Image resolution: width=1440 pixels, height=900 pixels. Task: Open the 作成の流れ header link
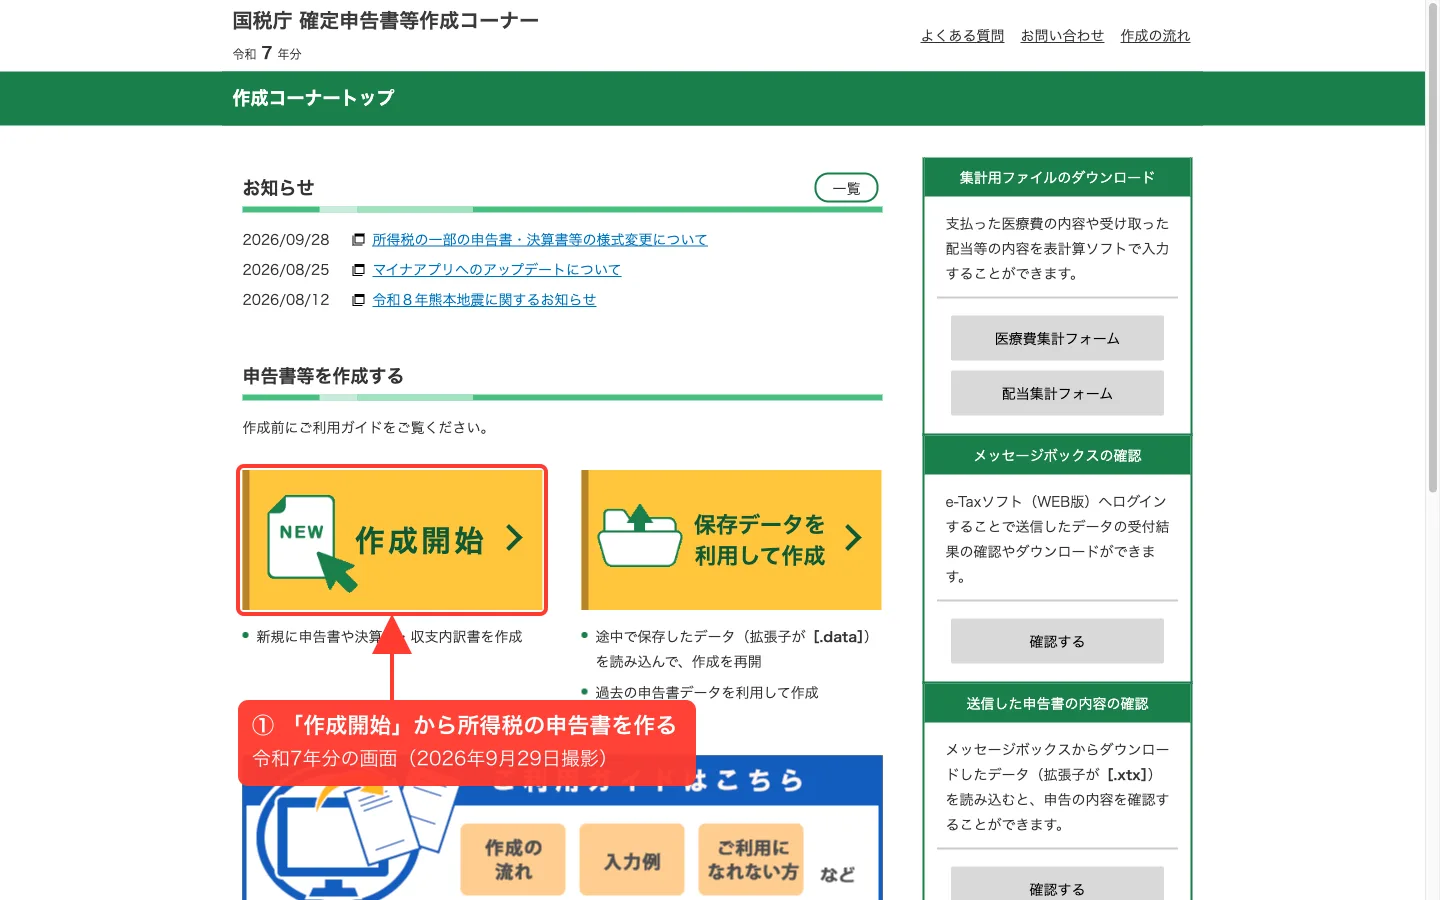tap(1155, 36)
